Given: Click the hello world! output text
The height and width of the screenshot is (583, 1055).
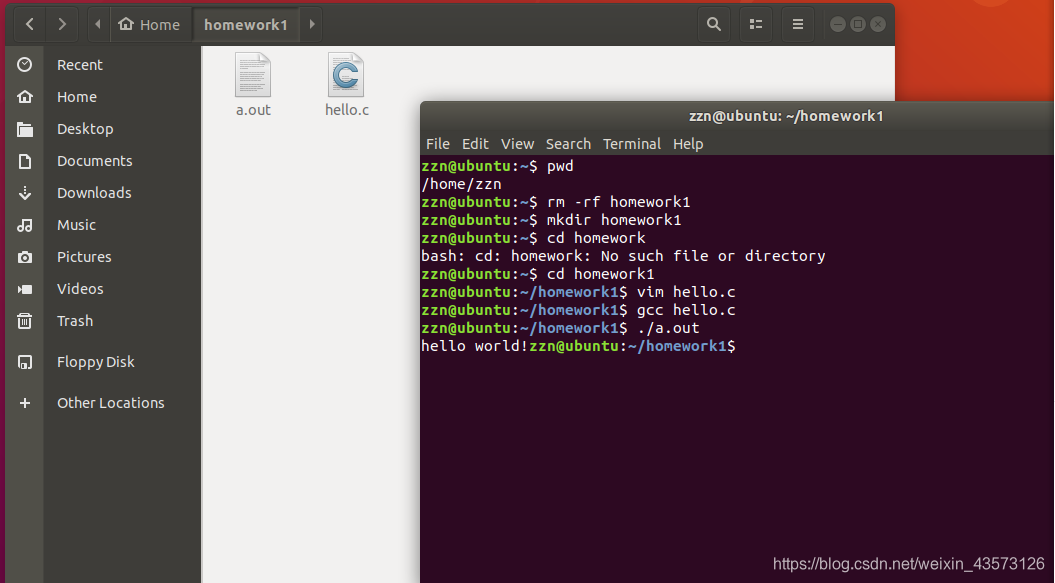Looking at the screenshot, I should pos(474,346).
